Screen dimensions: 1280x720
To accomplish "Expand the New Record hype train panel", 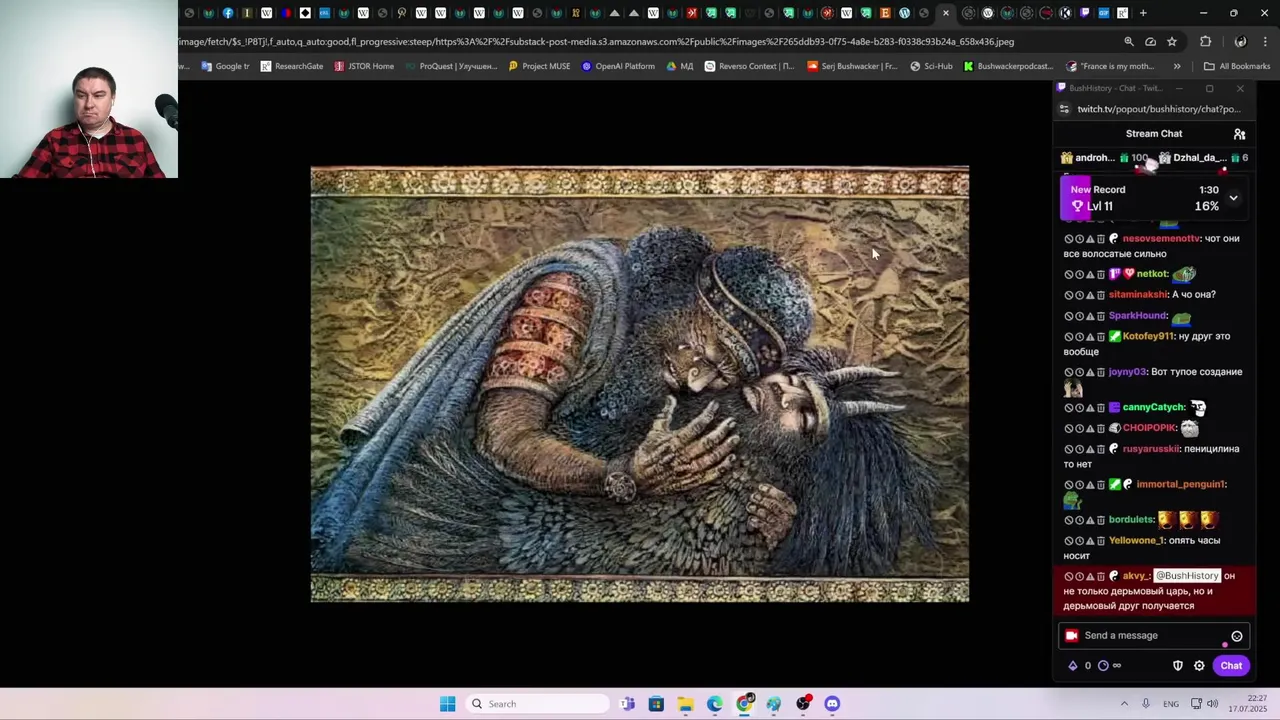I will click(x=1233, y=198).
